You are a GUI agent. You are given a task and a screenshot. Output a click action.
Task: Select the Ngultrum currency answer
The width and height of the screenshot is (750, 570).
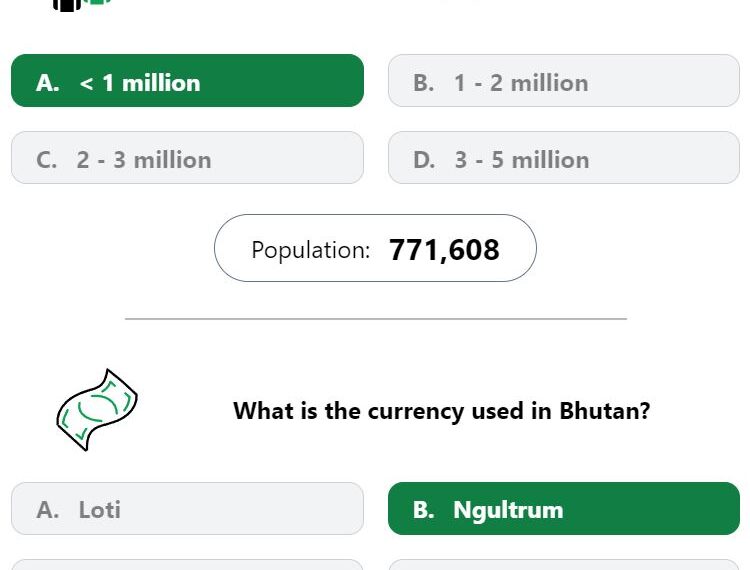[564, 509]
